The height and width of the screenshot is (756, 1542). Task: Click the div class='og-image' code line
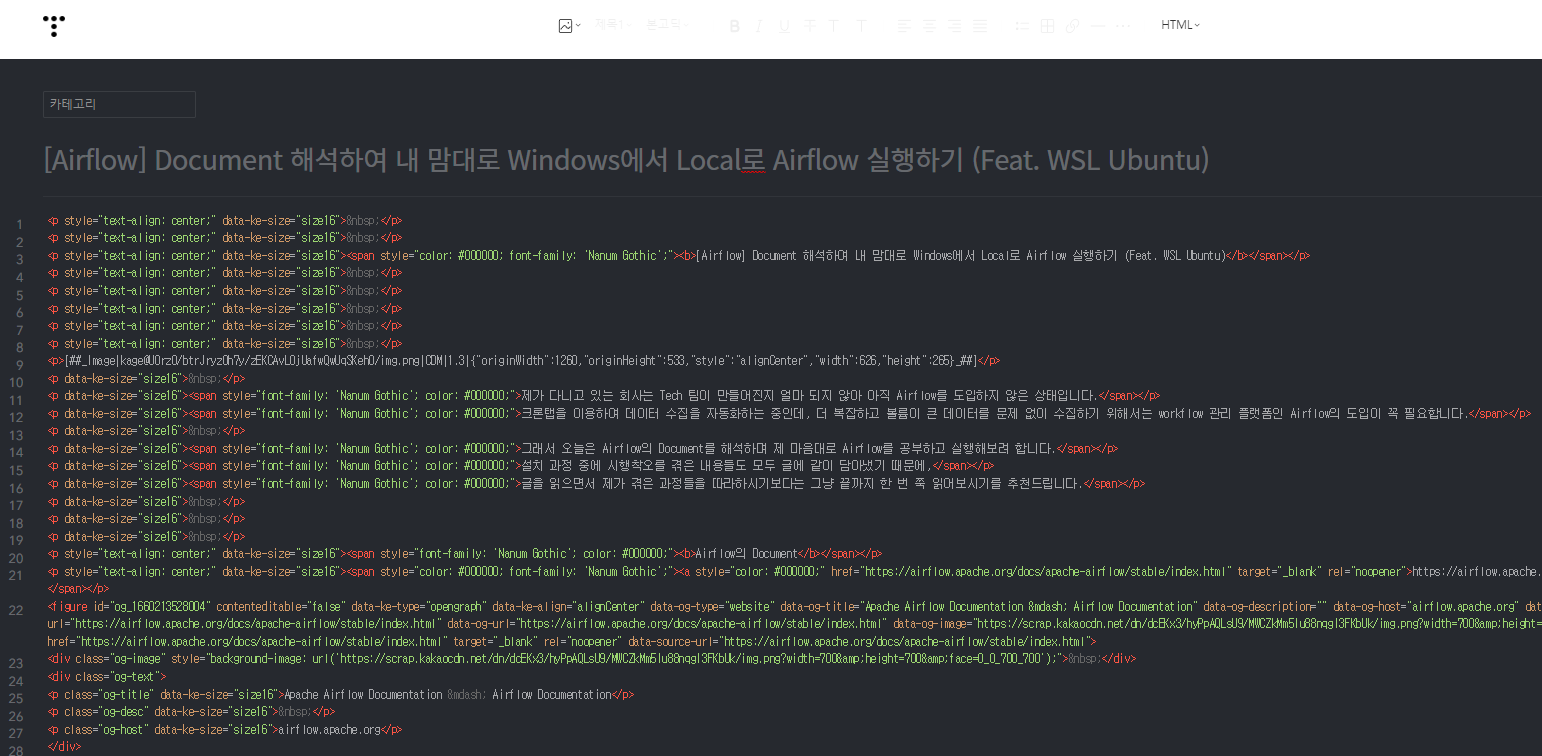coord(592,659)
